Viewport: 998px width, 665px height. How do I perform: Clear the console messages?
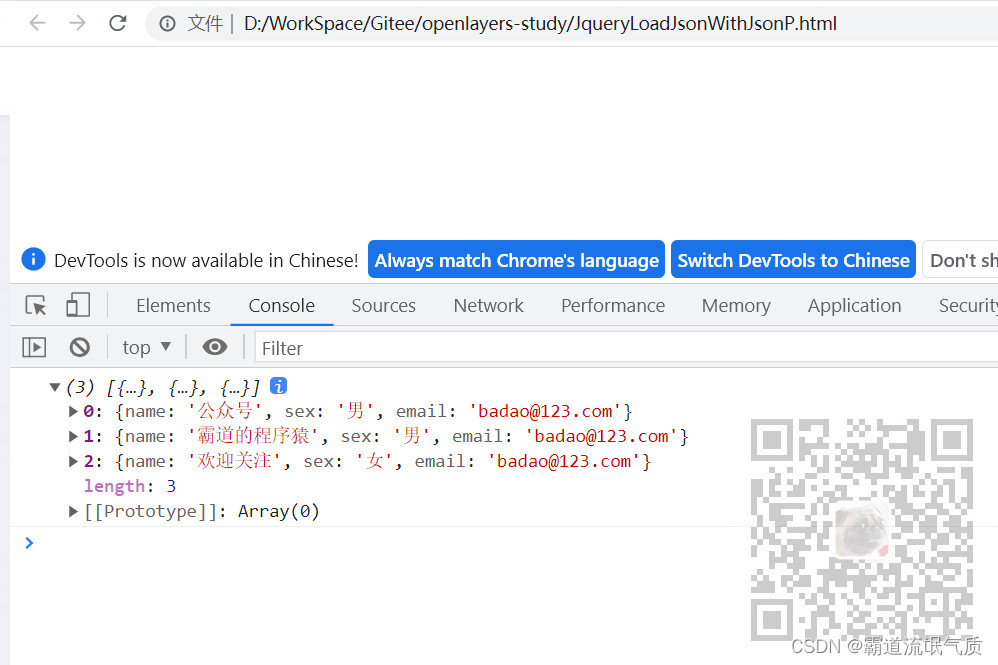coord(80,347)
